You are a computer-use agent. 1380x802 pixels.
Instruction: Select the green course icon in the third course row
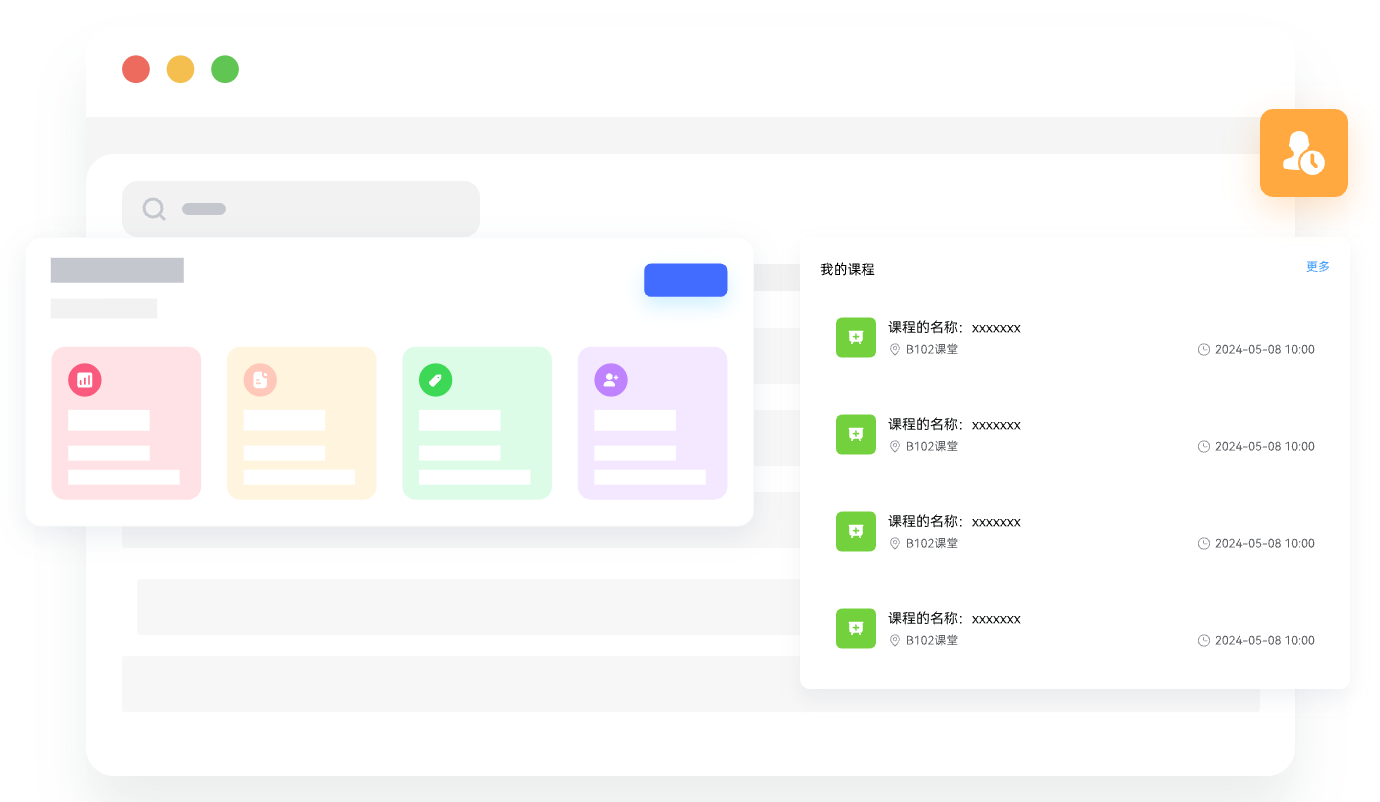point(856,532)
